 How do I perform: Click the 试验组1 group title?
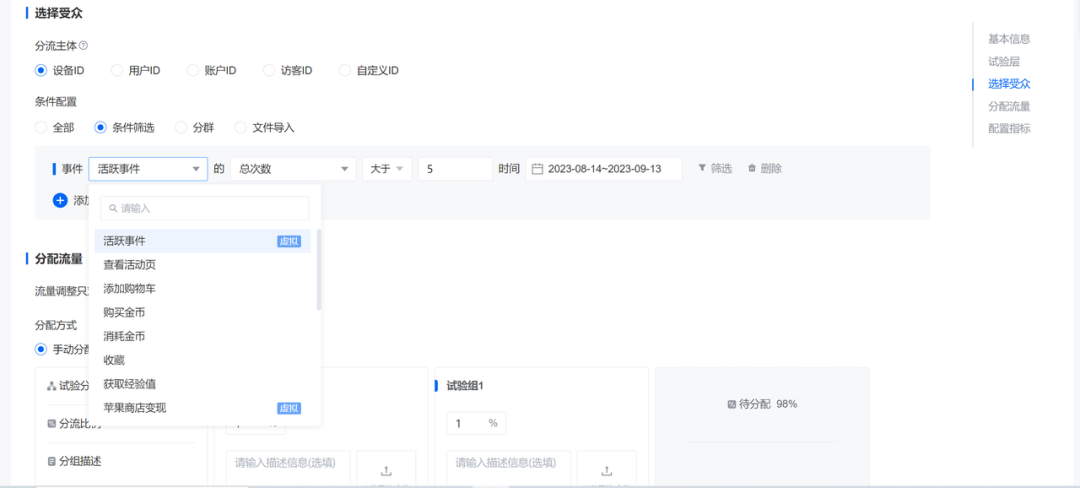465,386
